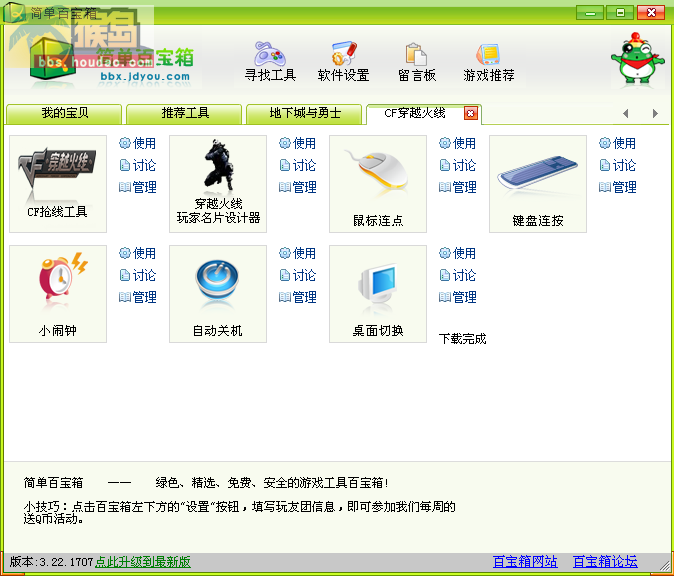Screen dimensions: 674x576
Task: Select the CF抢线工具 tool tile
Action: point(58,184)
